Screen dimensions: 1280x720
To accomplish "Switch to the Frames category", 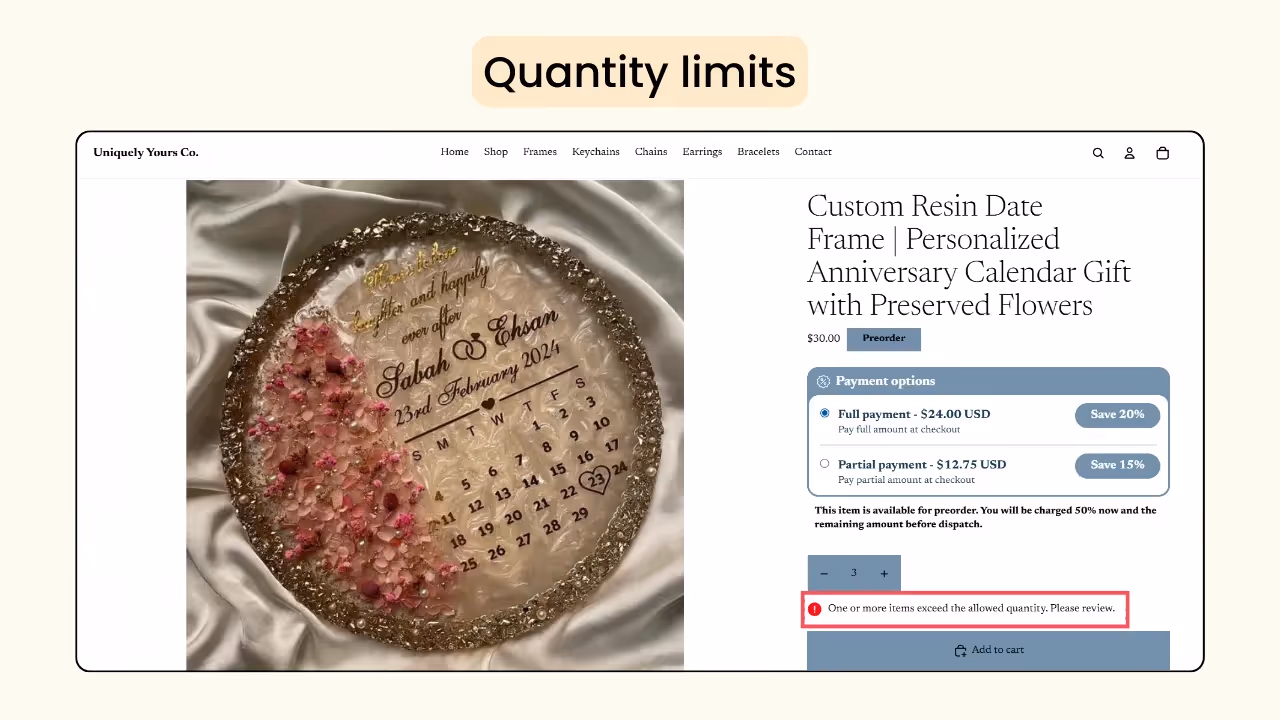I will pos(540,151).
